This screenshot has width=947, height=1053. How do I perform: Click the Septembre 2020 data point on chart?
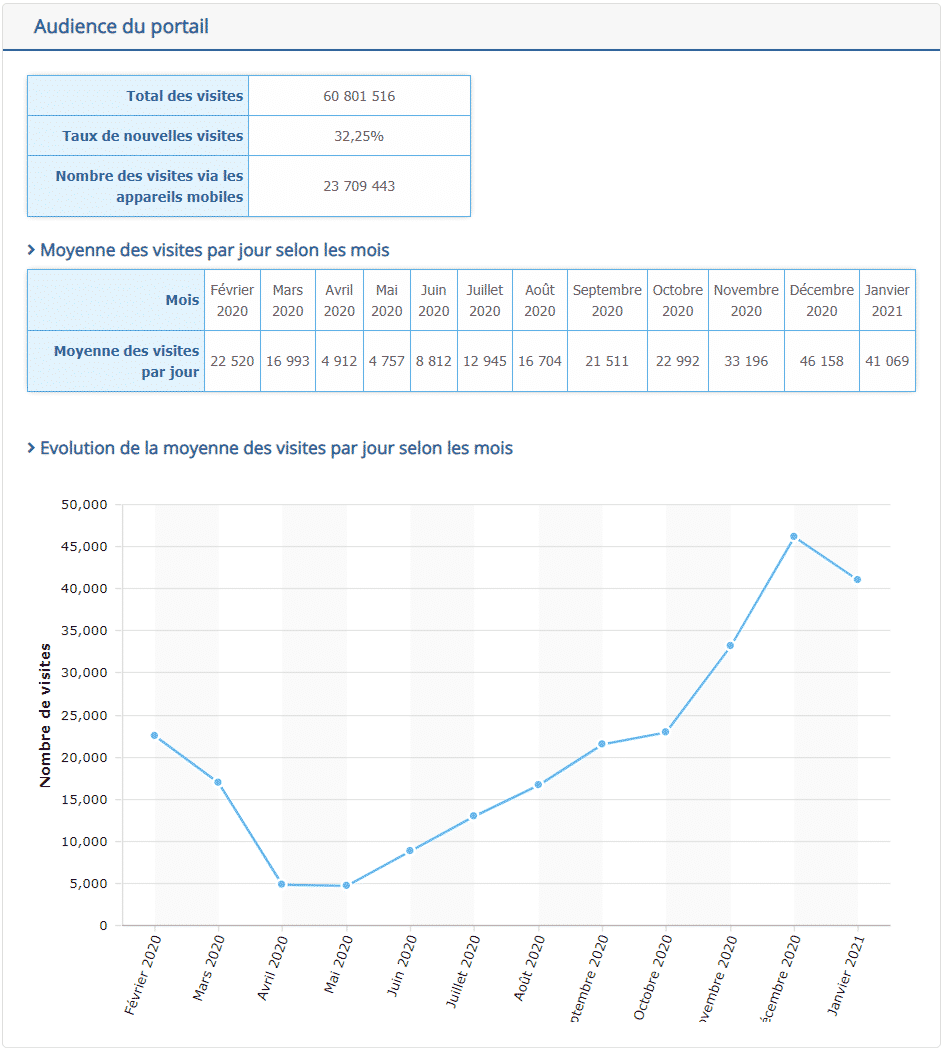point(602,744)
